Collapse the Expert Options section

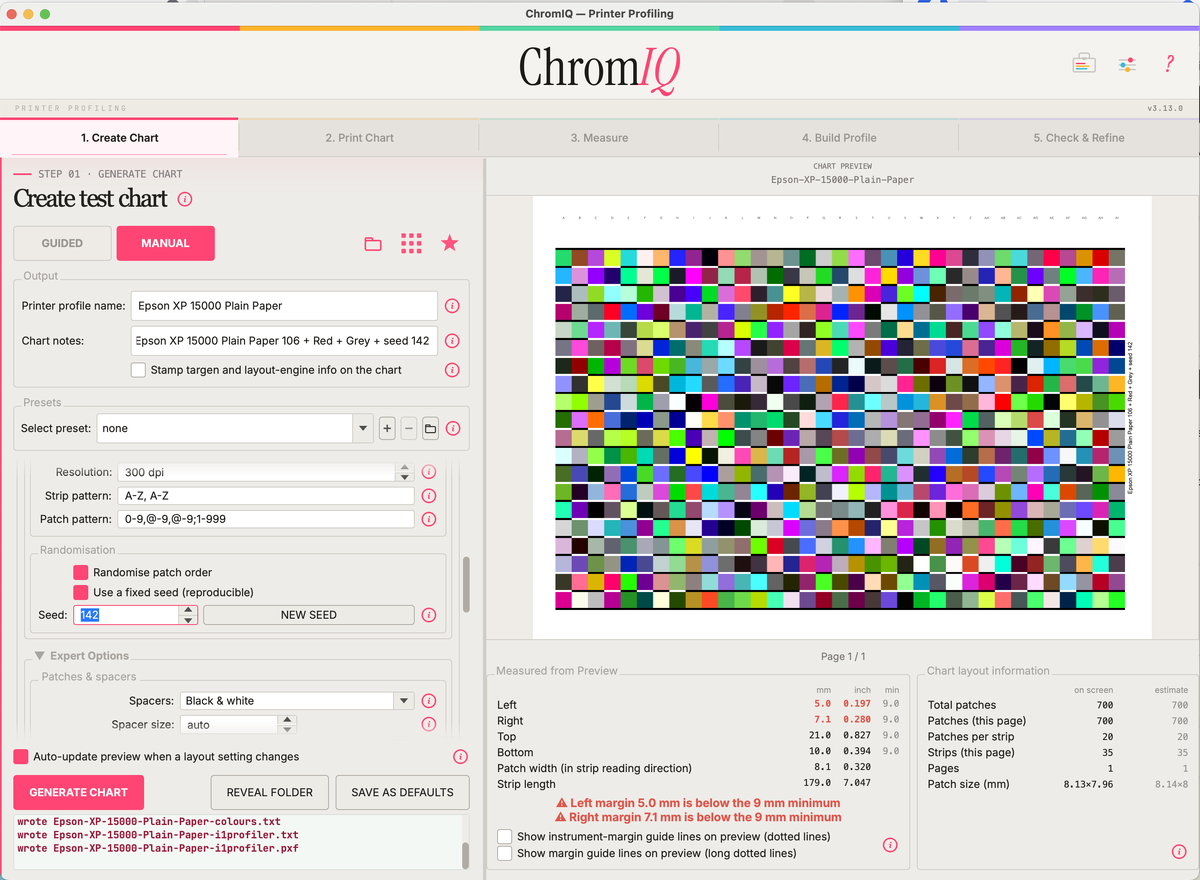[40, 656]
